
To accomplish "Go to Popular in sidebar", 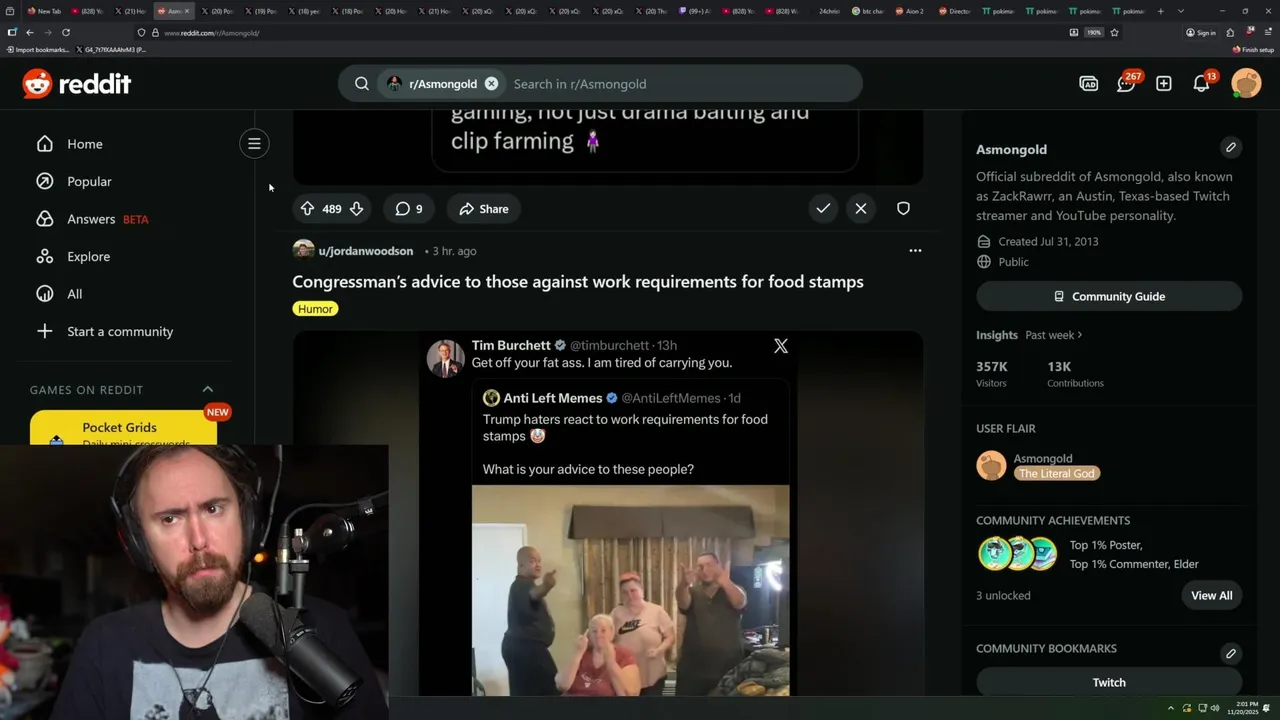I will (x=89, y=181).
